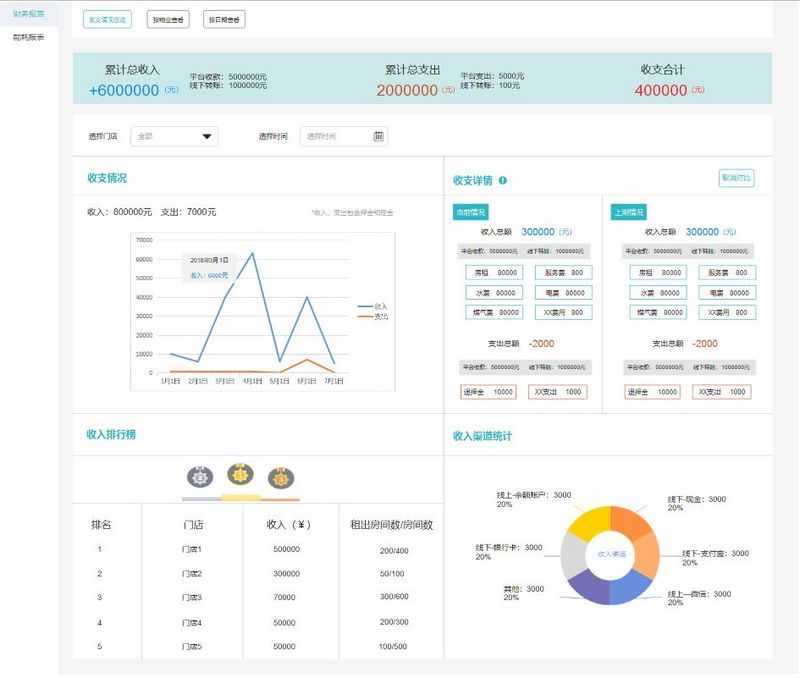Select the gold first-place medal icon
Viewport: 800px width, 678px height.
click(238, 477)
